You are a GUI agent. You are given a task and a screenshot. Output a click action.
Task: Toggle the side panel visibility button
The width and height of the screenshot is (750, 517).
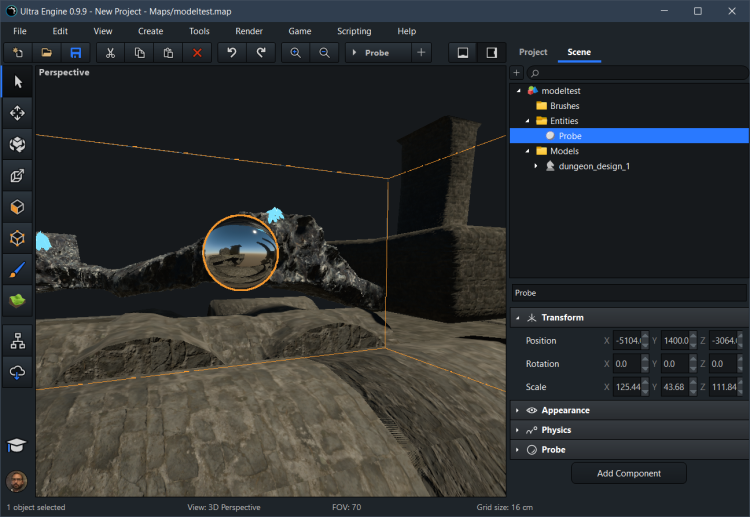coord(491,53)
